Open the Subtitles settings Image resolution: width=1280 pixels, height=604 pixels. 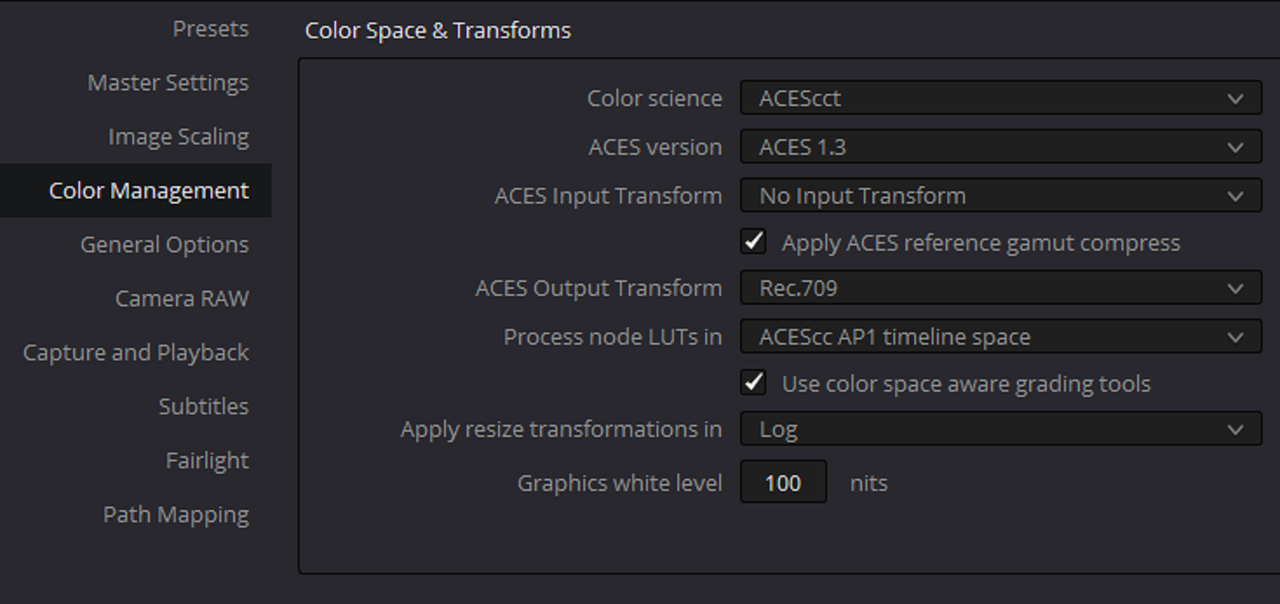click(204, 407)
